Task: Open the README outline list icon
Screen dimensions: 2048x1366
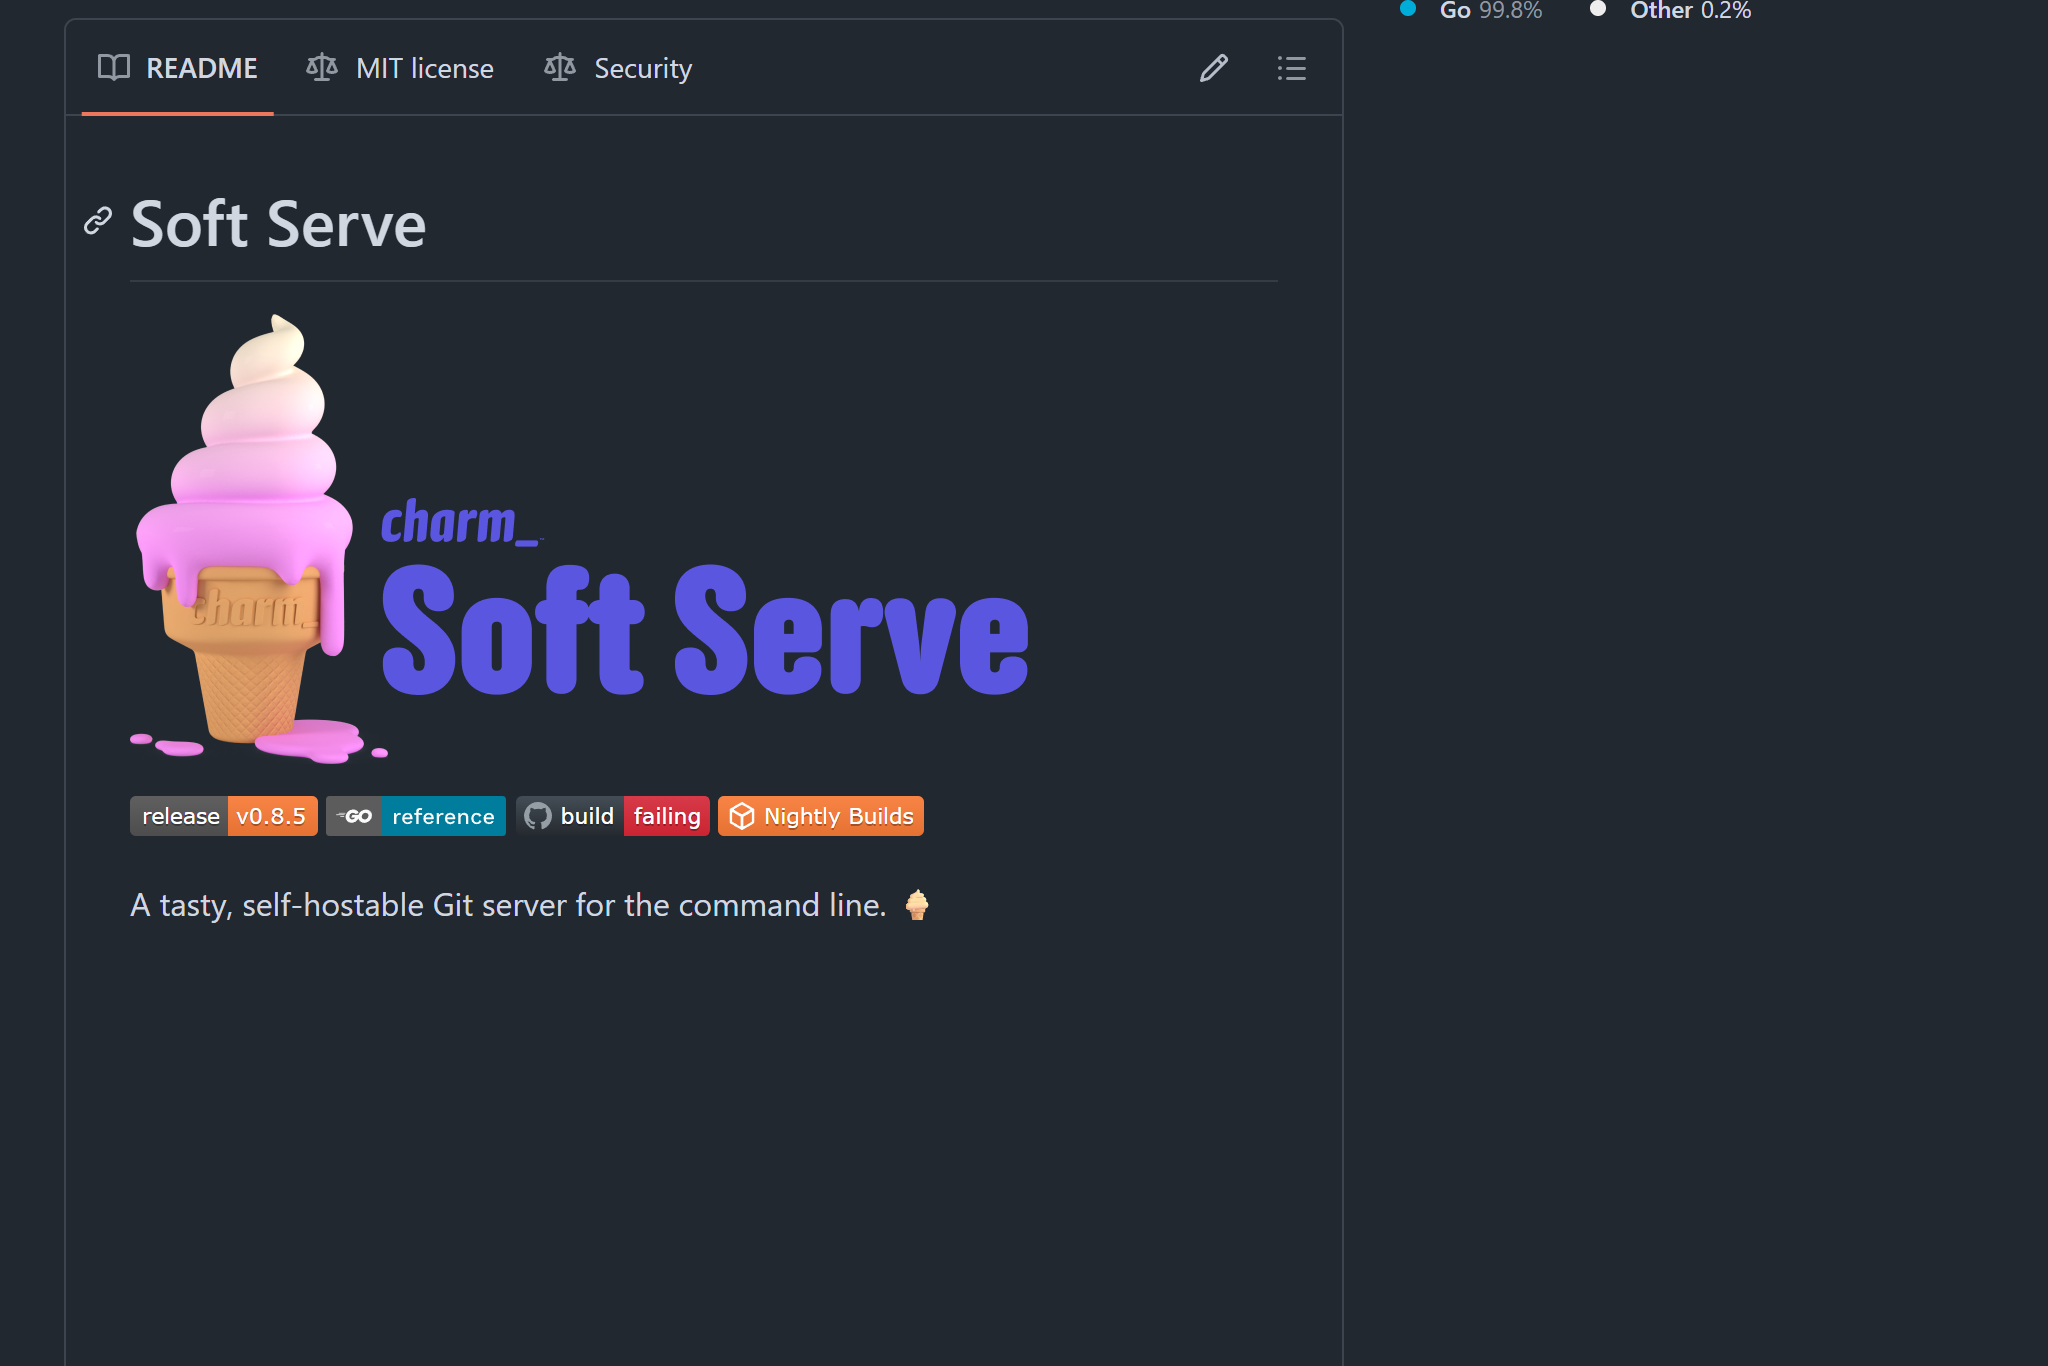Action: click(1291, 68)
